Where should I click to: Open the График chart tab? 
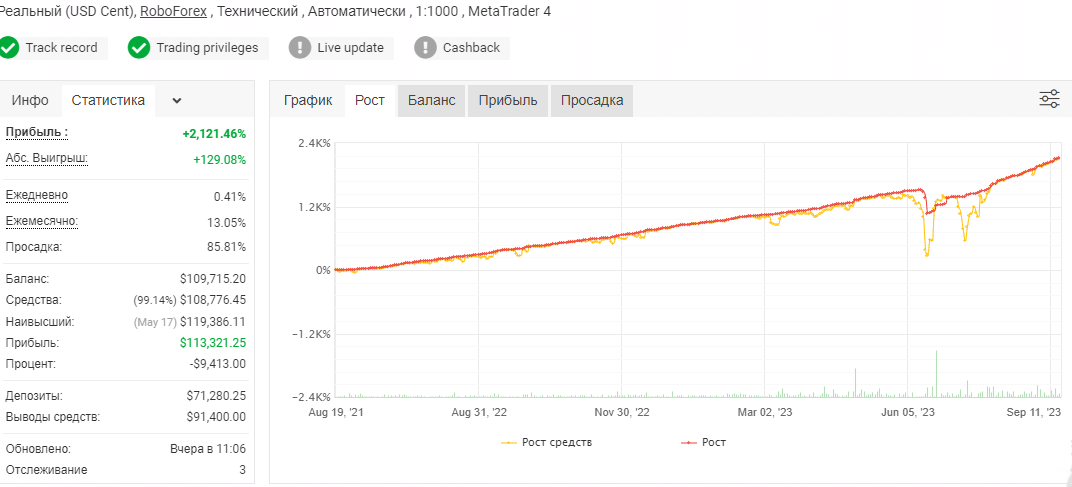click(x=308, y=101)
